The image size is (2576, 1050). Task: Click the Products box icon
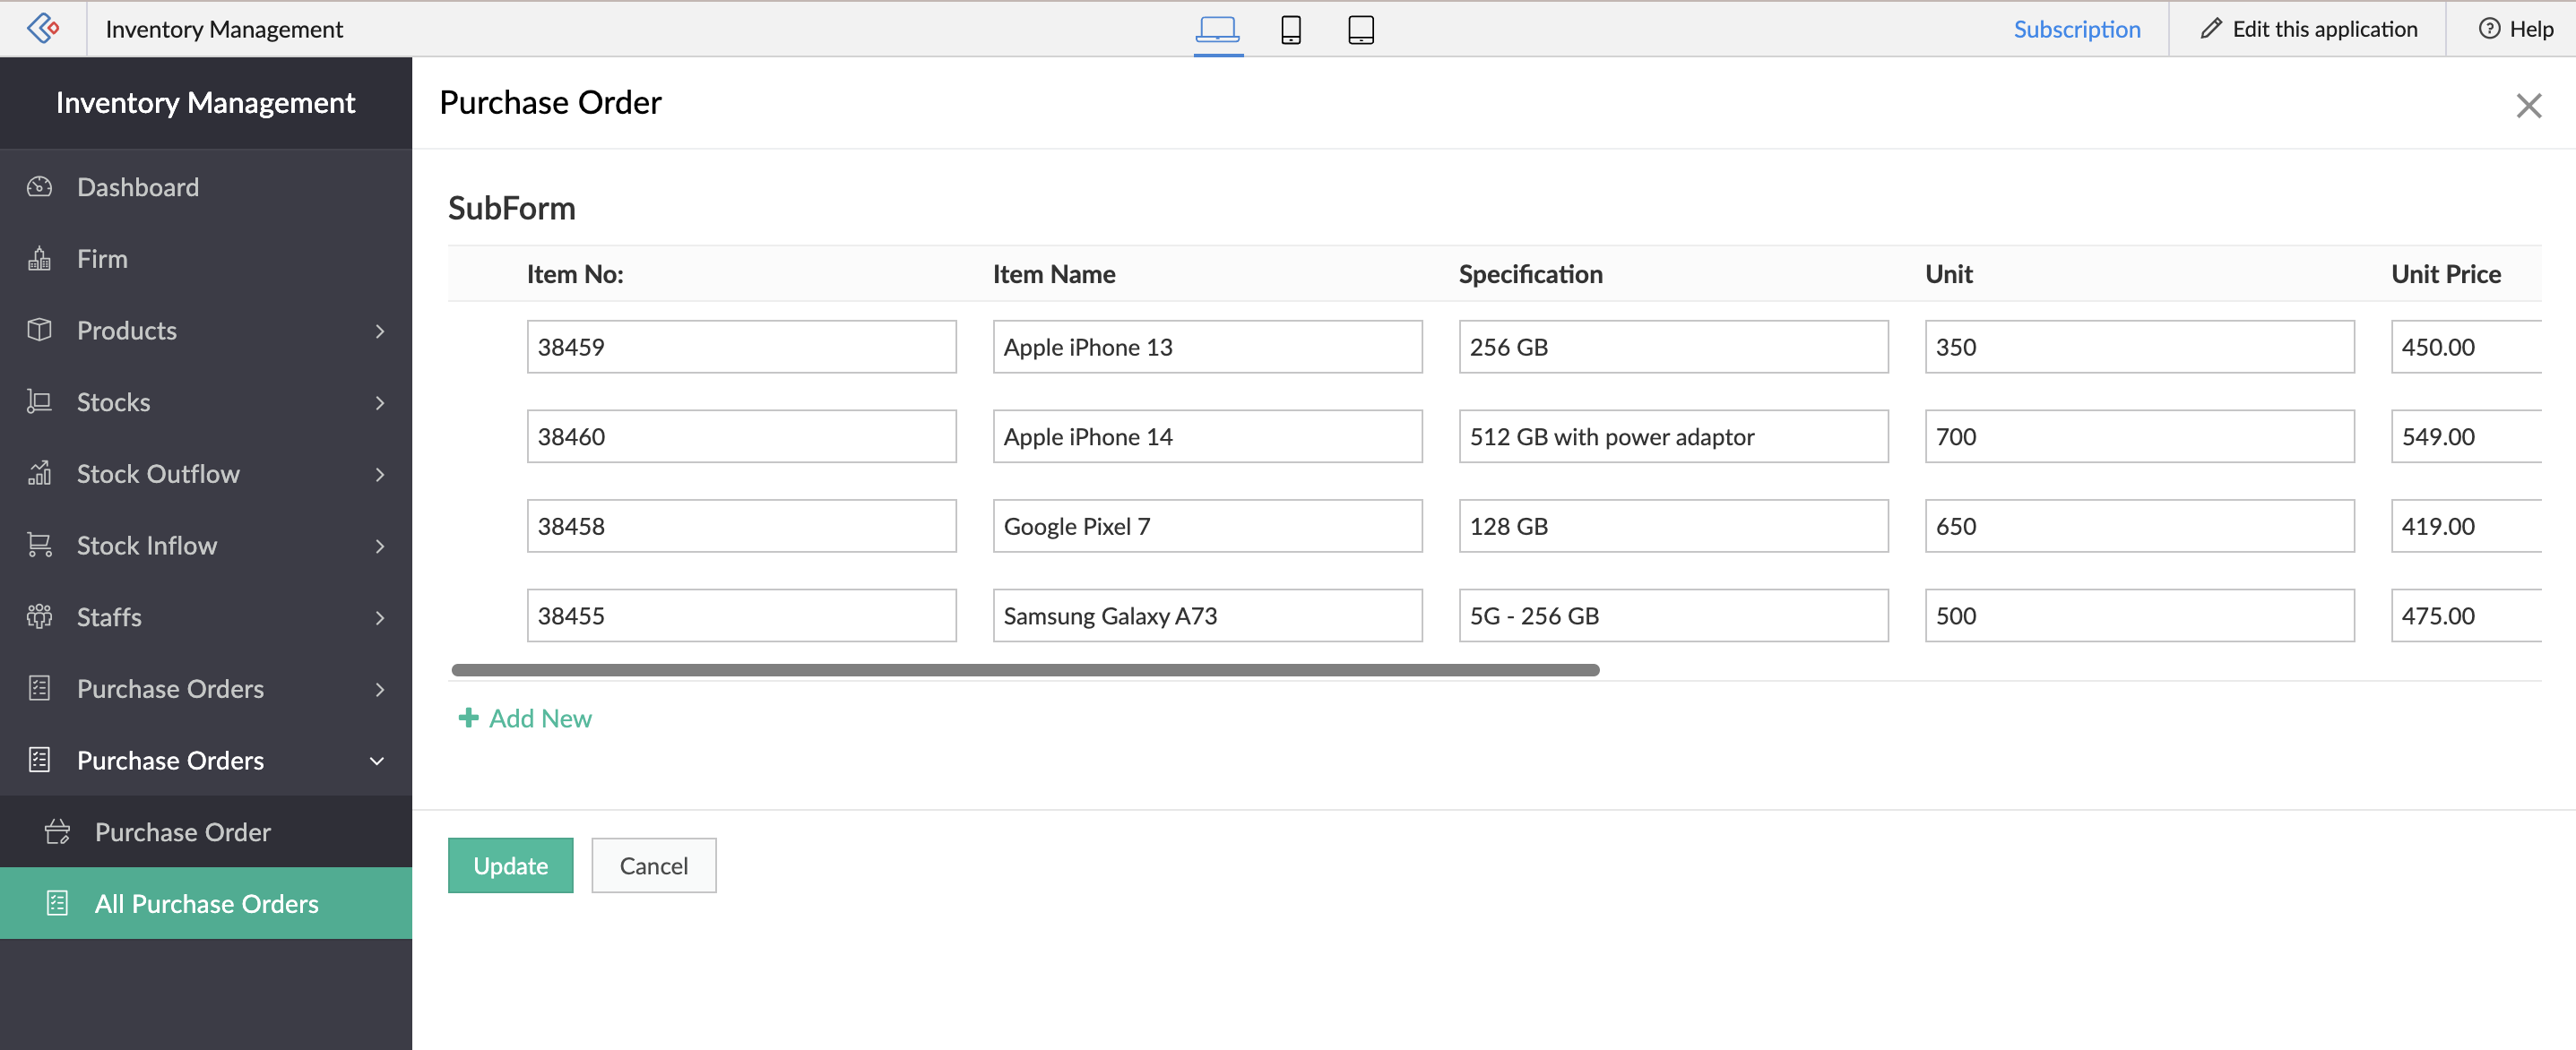point(39,330)
